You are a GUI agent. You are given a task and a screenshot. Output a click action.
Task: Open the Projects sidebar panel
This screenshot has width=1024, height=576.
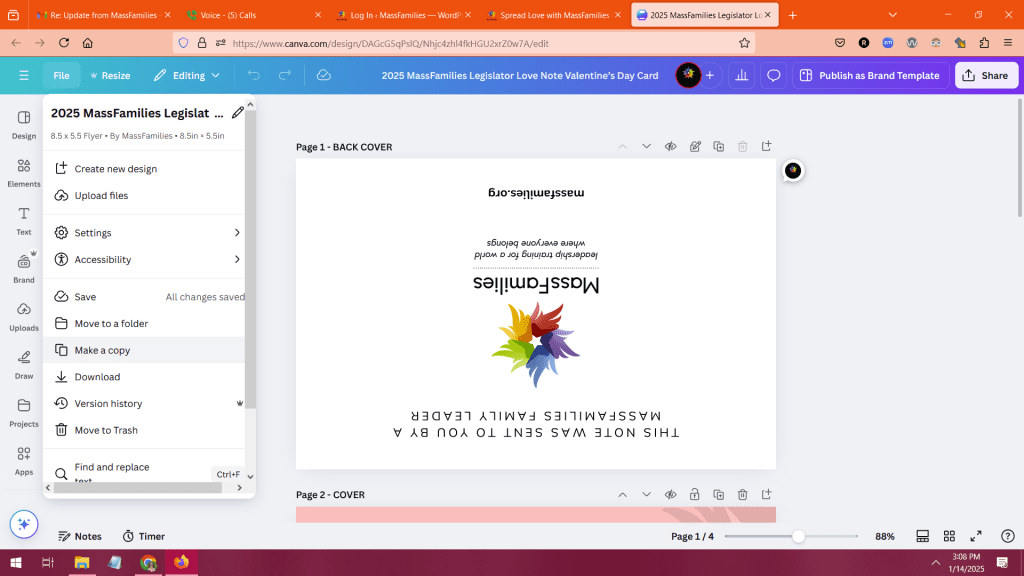(24, 413)
